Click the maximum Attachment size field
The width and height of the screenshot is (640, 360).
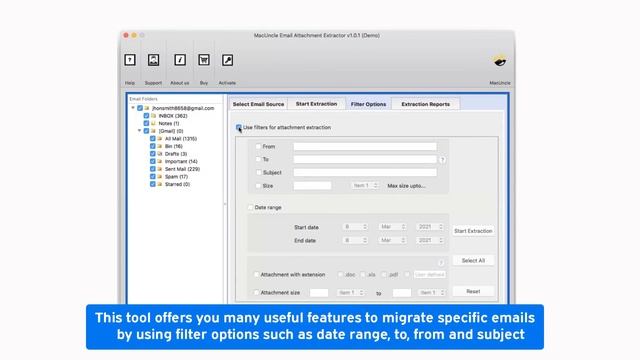(x=402, y=293)
